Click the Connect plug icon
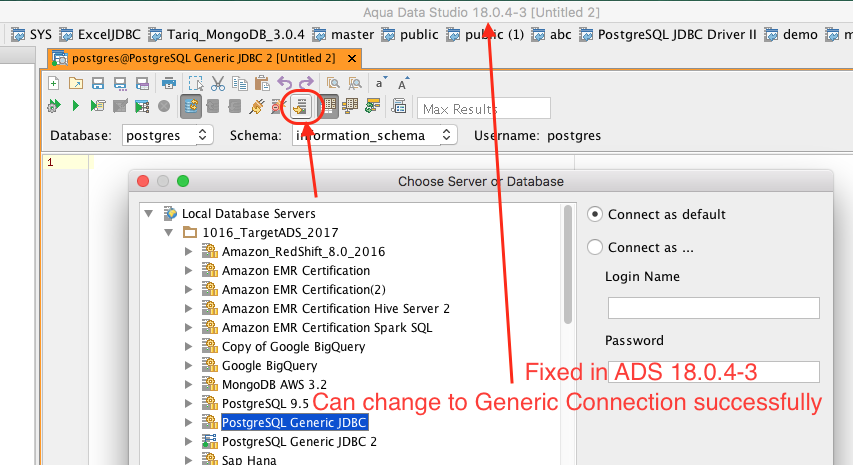 click(257, 106)
